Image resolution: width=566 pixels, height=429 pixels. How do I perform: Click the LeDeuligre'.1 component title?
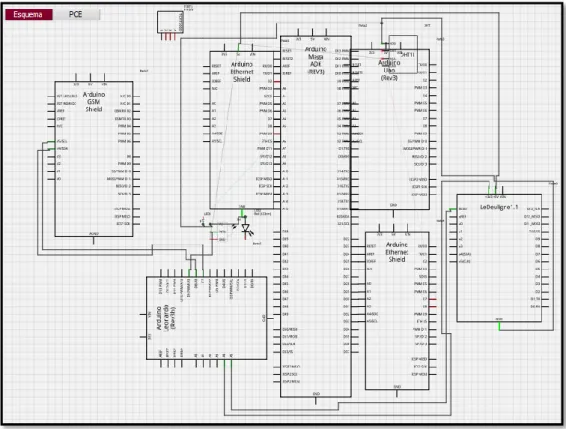click(499, 207)
